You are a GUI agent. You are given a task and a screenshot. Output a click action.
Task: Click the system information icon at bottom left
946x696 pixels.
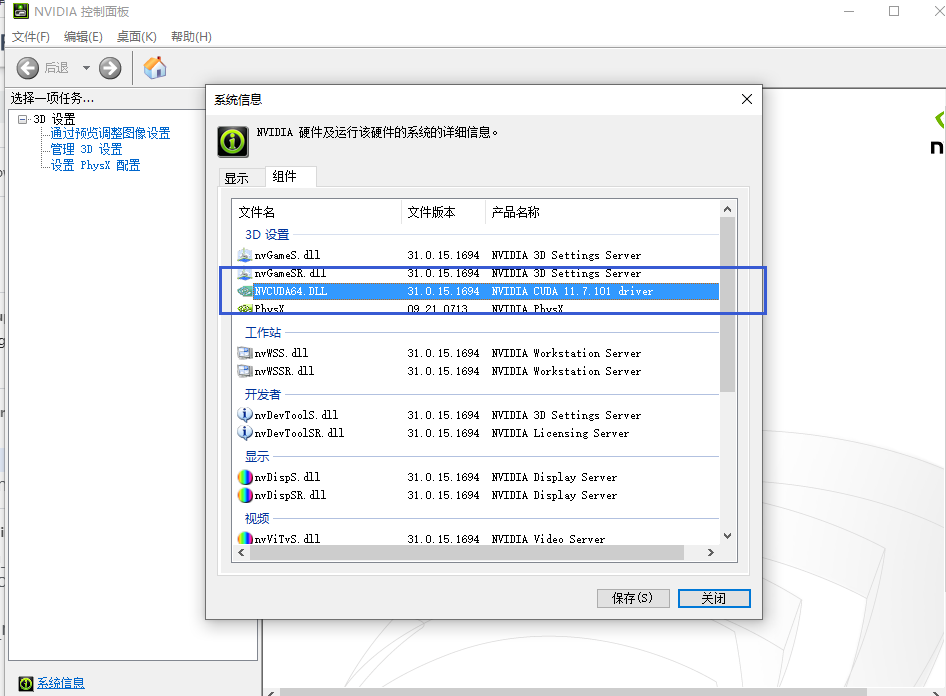pyautogui.click(x=25, y=683)
